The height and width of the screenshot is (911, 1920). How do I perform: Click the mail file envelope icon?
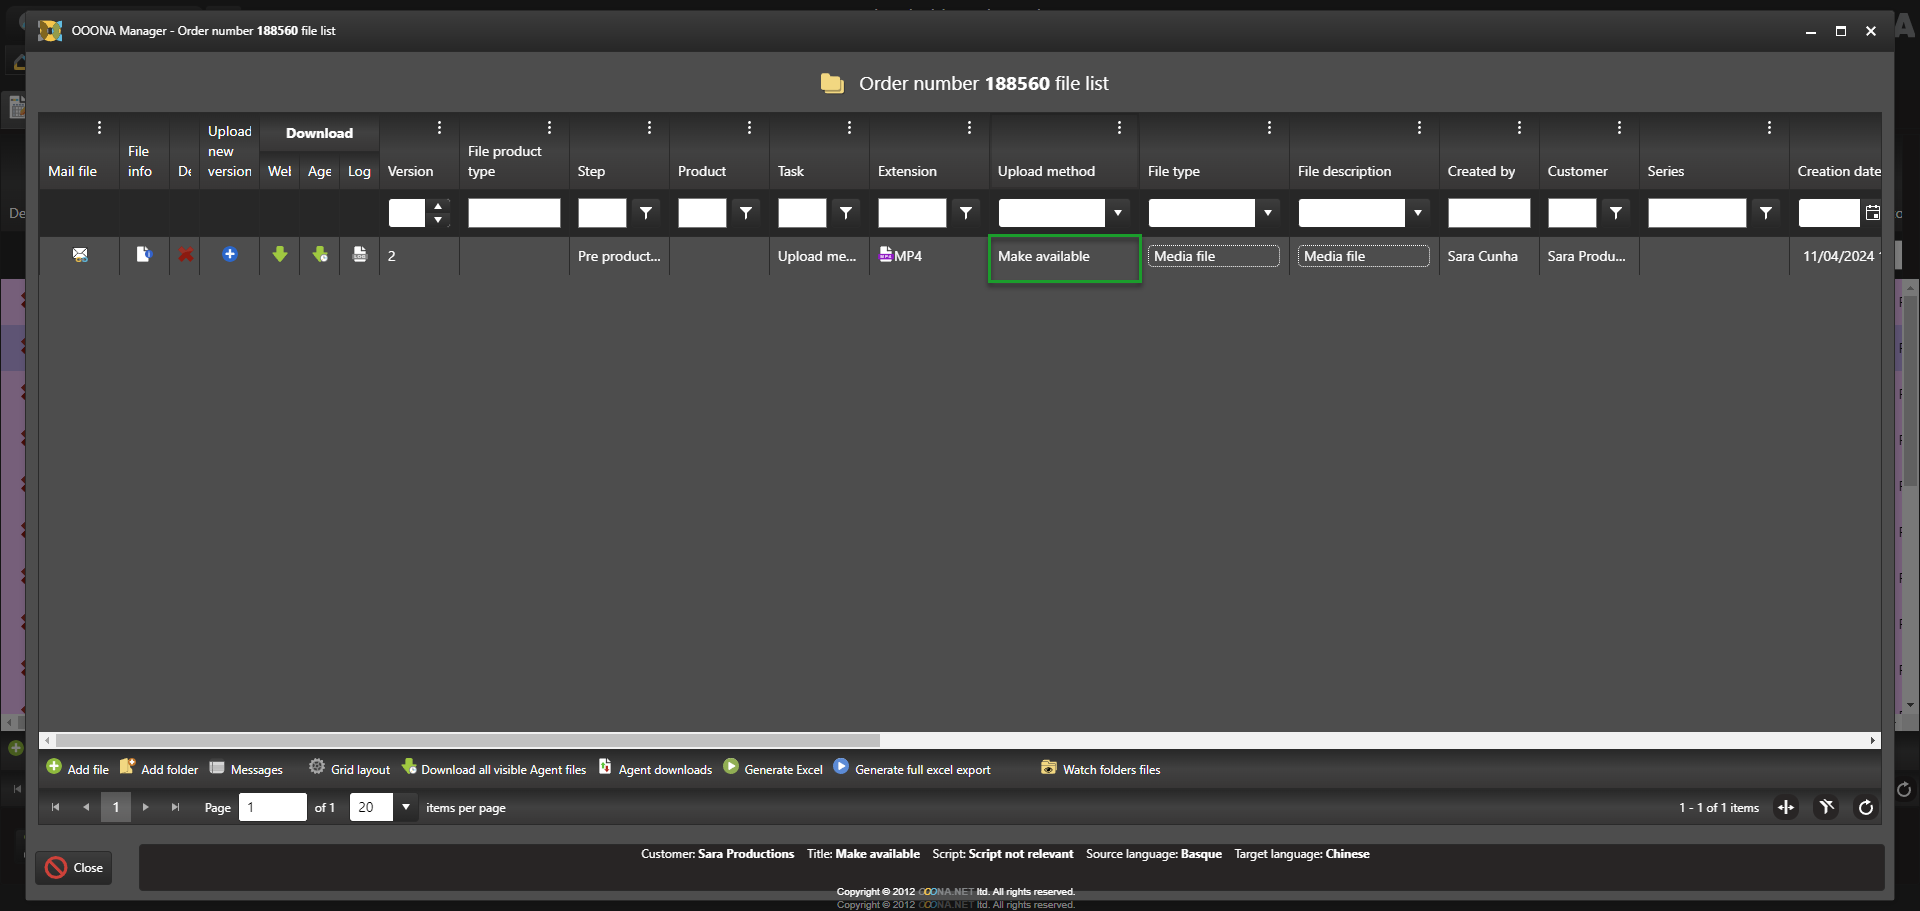point(80,255)
